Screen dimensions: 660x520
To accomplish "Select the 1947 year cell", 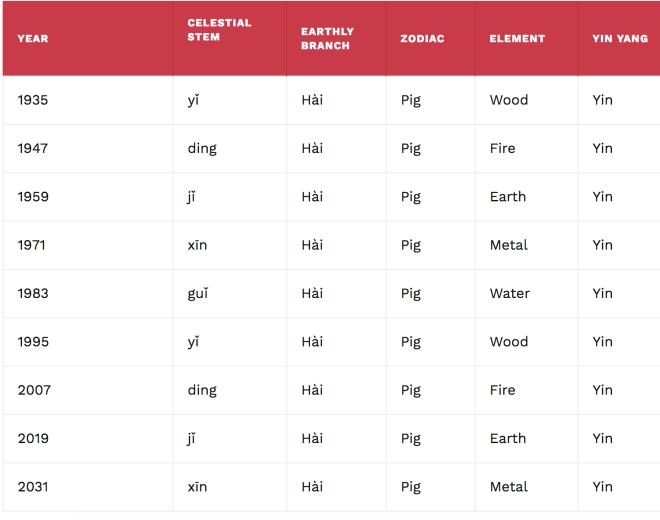I will [x=33, y=148].
